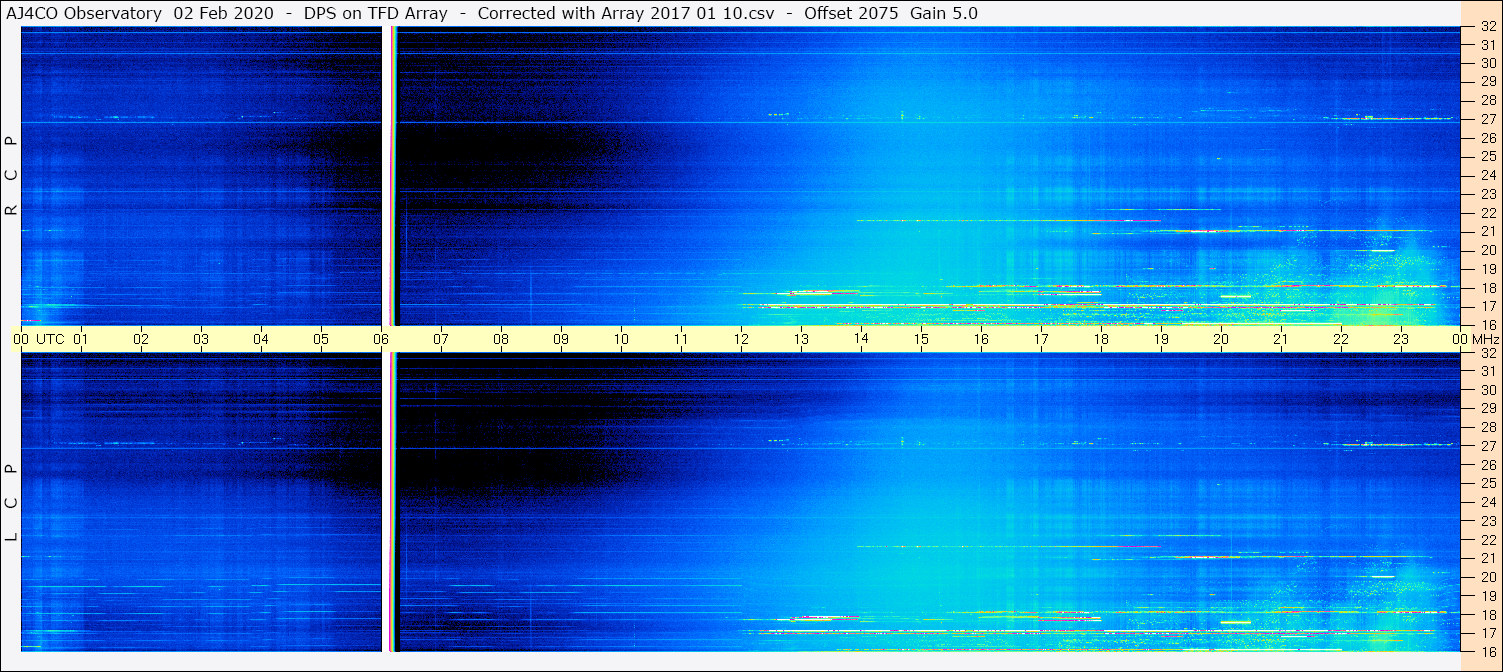The image size is (1503, 672).
Task: Click the 09 hour time marker
Action: [561, 339]
